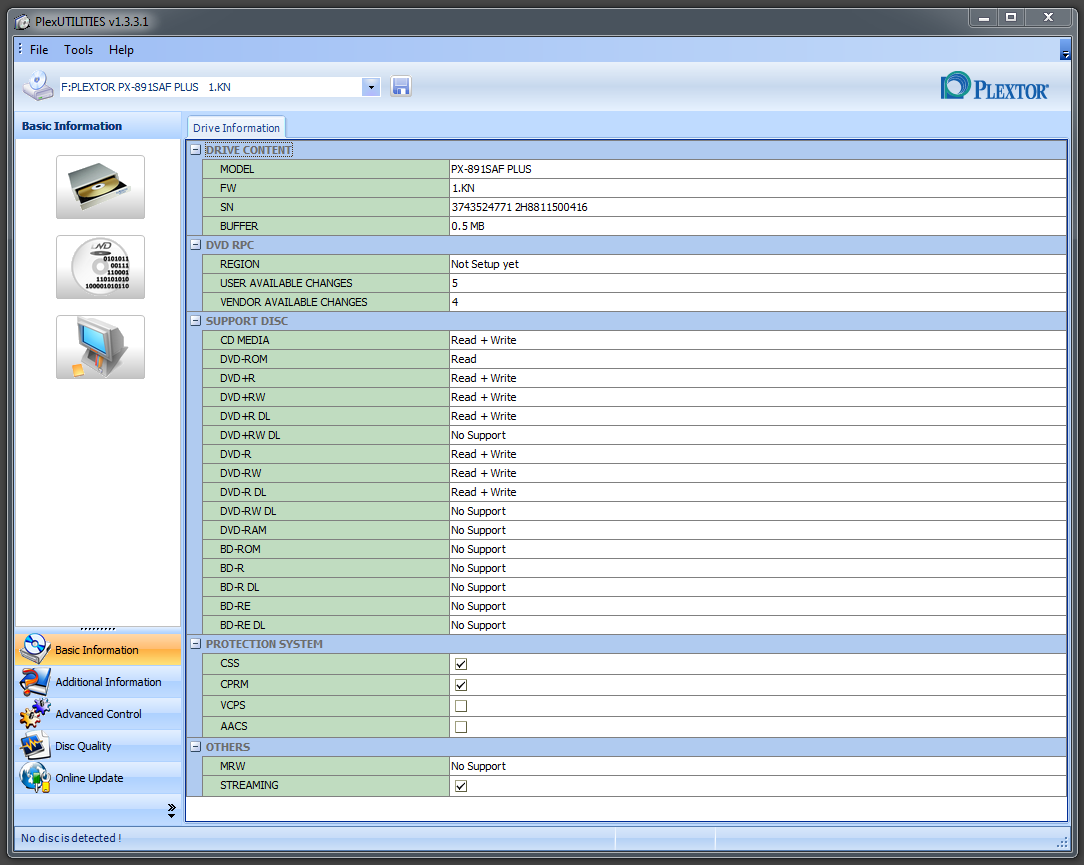Click the window resize grip corner
Image resolution: width=1084 pixels, height=865 pixels.
[x=1063, y=842]
